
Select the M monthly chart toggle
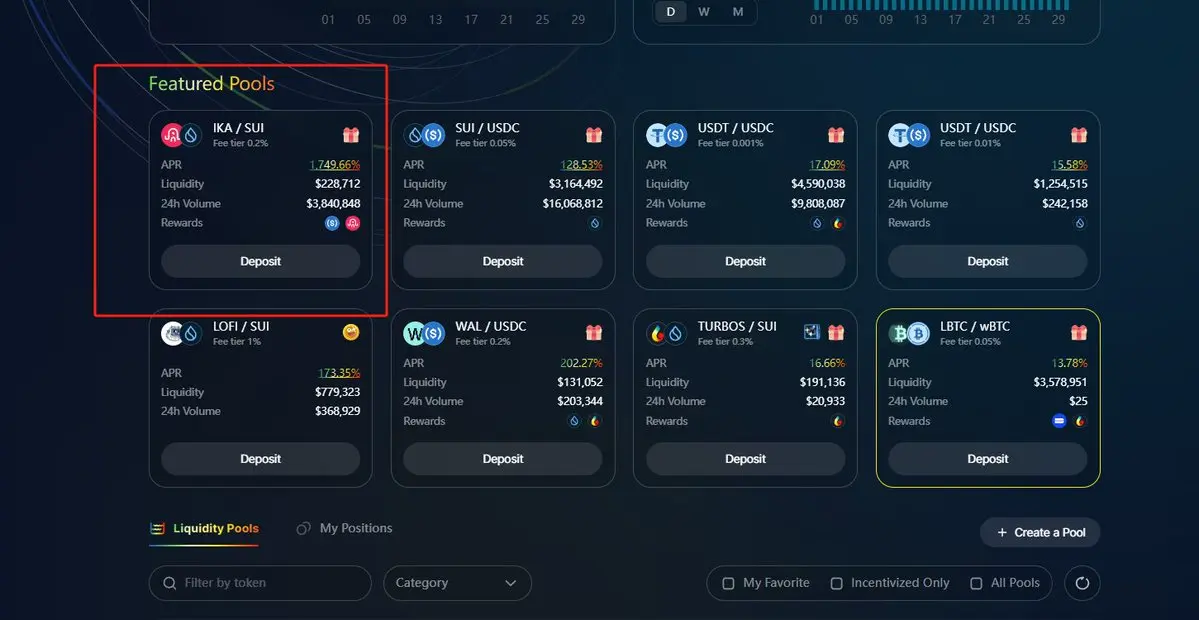coord(738,11)
